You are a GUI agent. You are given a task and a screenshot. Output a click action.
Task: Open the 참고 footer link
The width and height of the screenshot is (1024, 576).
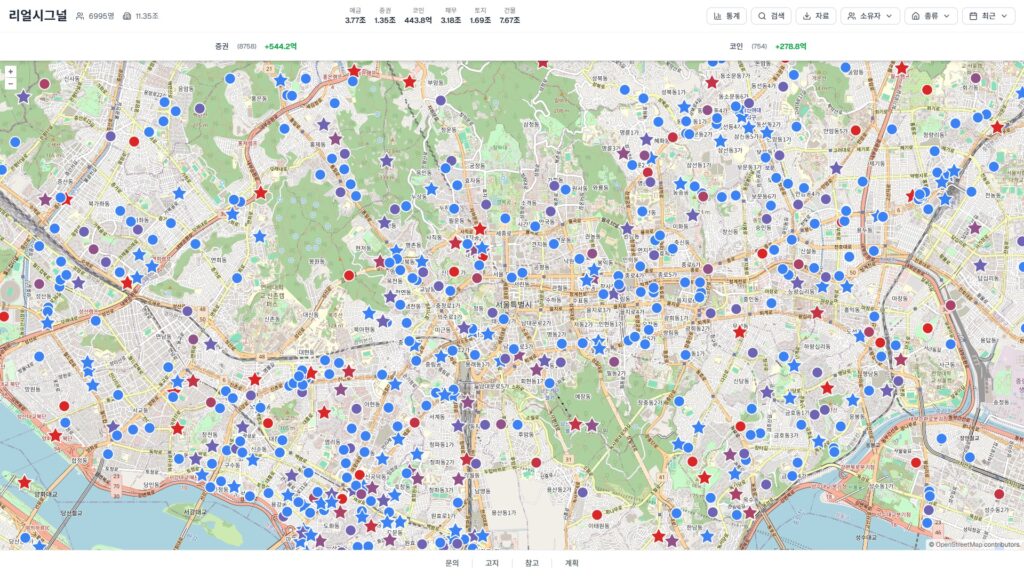click(x=532, y=563)
